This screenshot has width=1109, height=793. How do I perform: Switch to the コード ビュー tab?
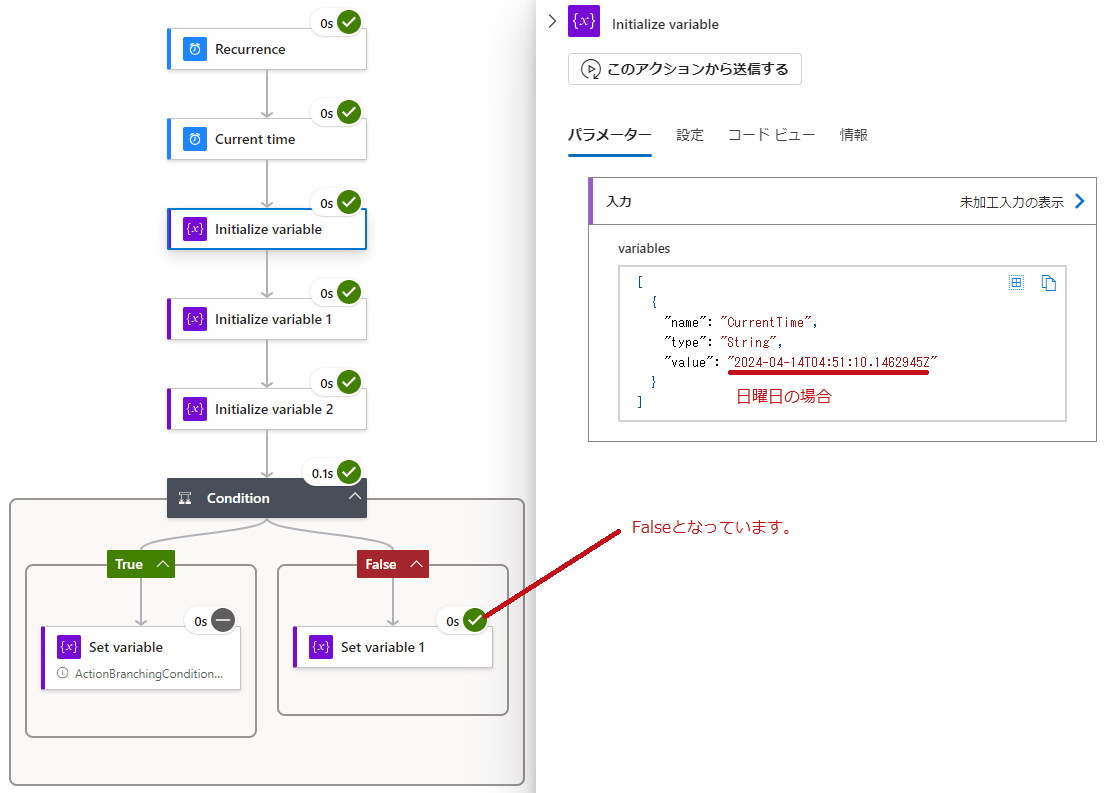point(772,134)
